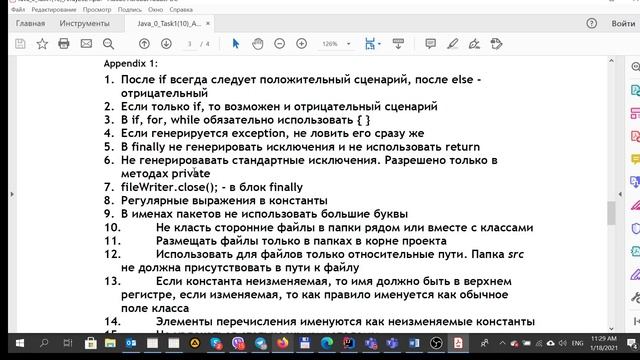640x360 pixels.
Task: Zoom out with the minus circle icon
Action: (x=280, y=44)
